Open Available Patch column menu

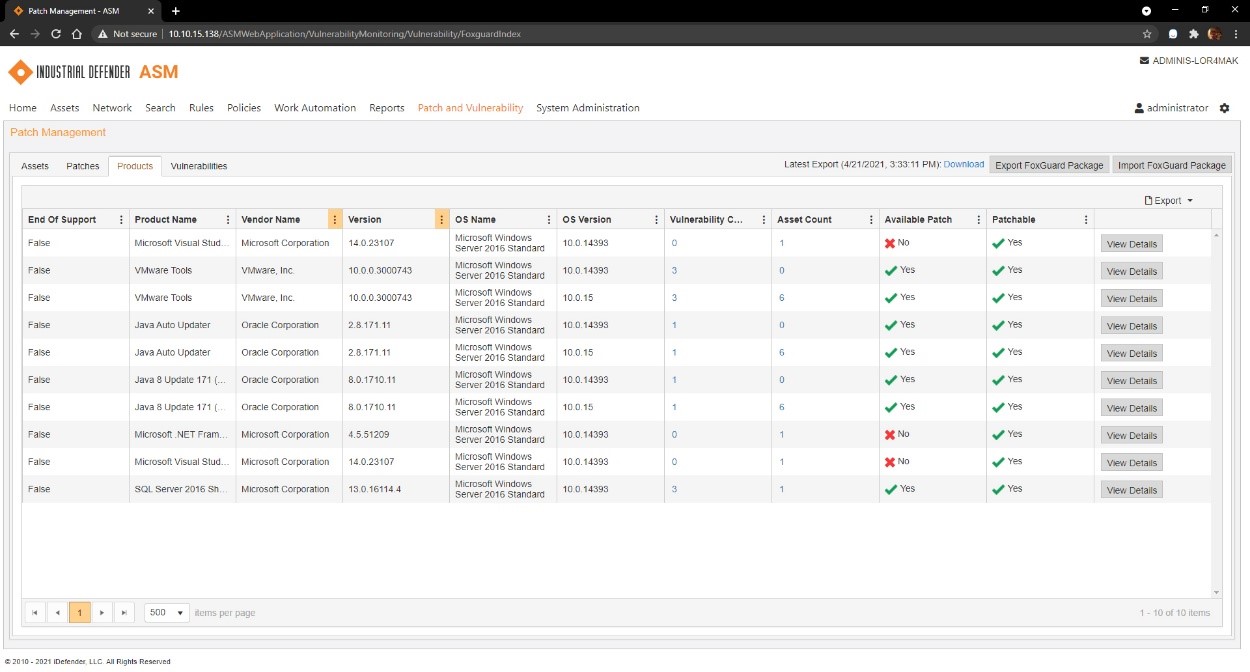[x=978, y=220]
